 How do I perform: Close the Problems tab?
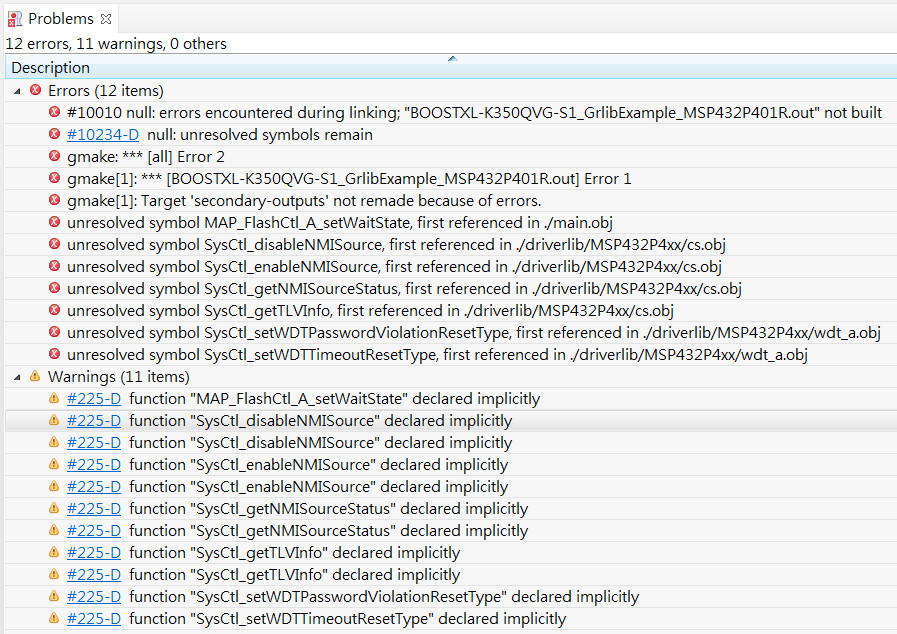106,19
